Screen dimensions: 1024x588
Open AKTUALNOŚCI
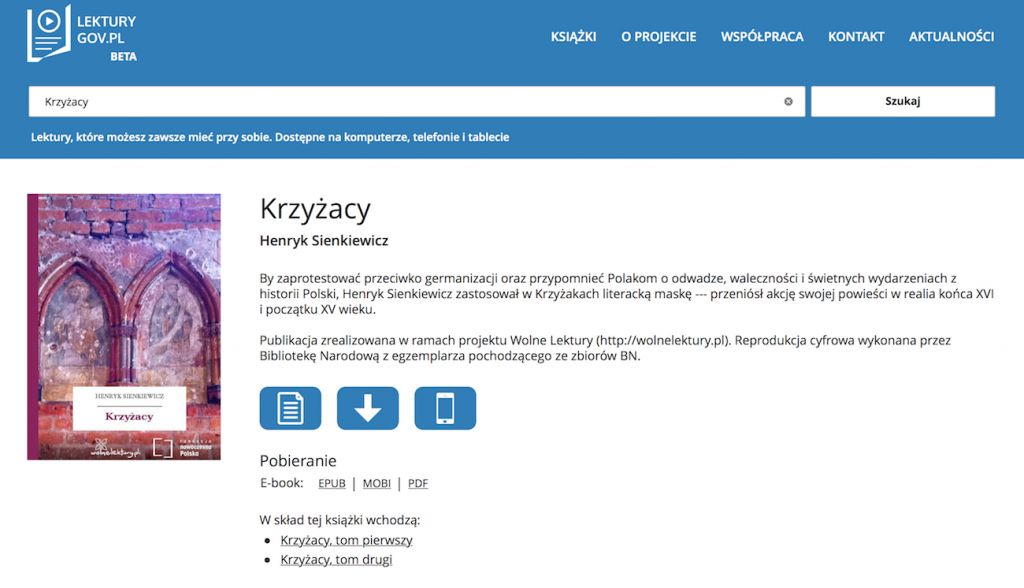coord(950,36)
